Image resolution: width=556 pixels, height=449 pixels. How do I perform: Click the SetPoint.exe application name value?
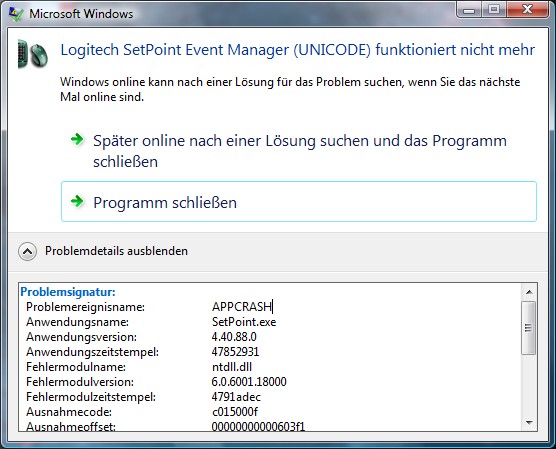coord(244,322)
